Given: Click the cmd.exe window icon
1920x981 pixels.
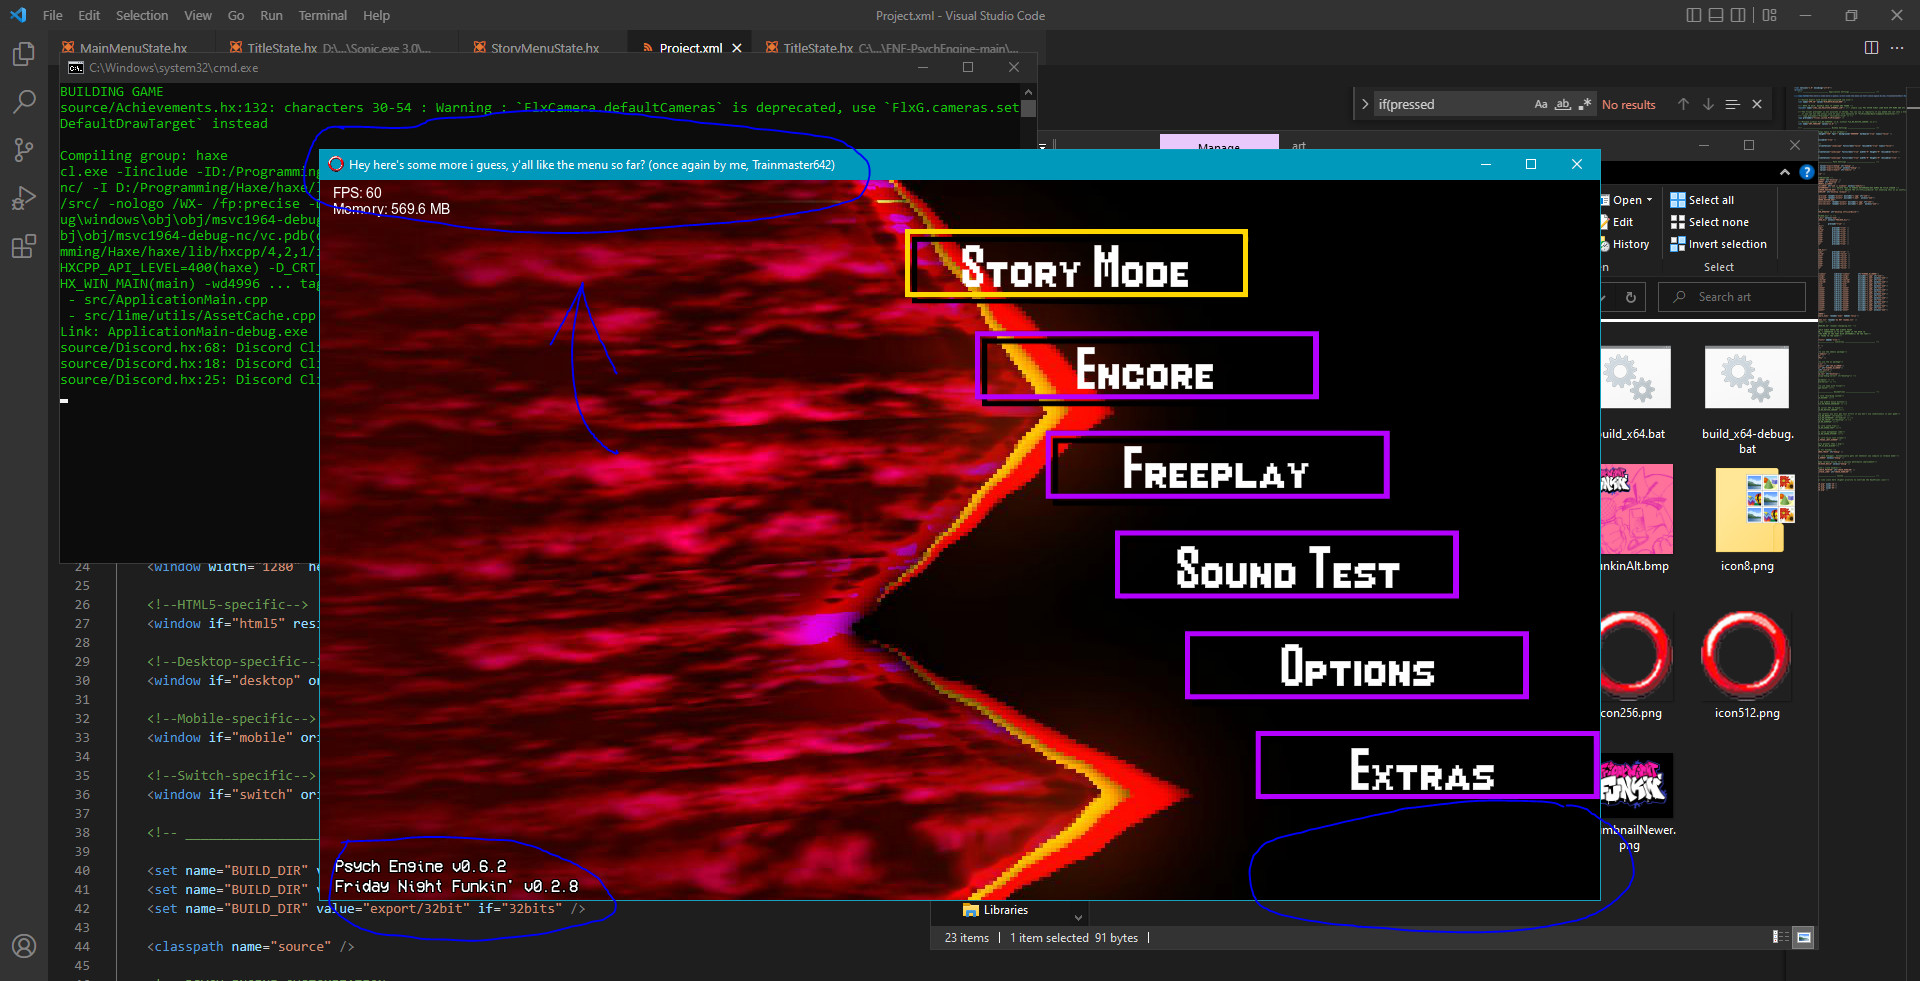Looking at the screenshot, I should pos(75,68).
